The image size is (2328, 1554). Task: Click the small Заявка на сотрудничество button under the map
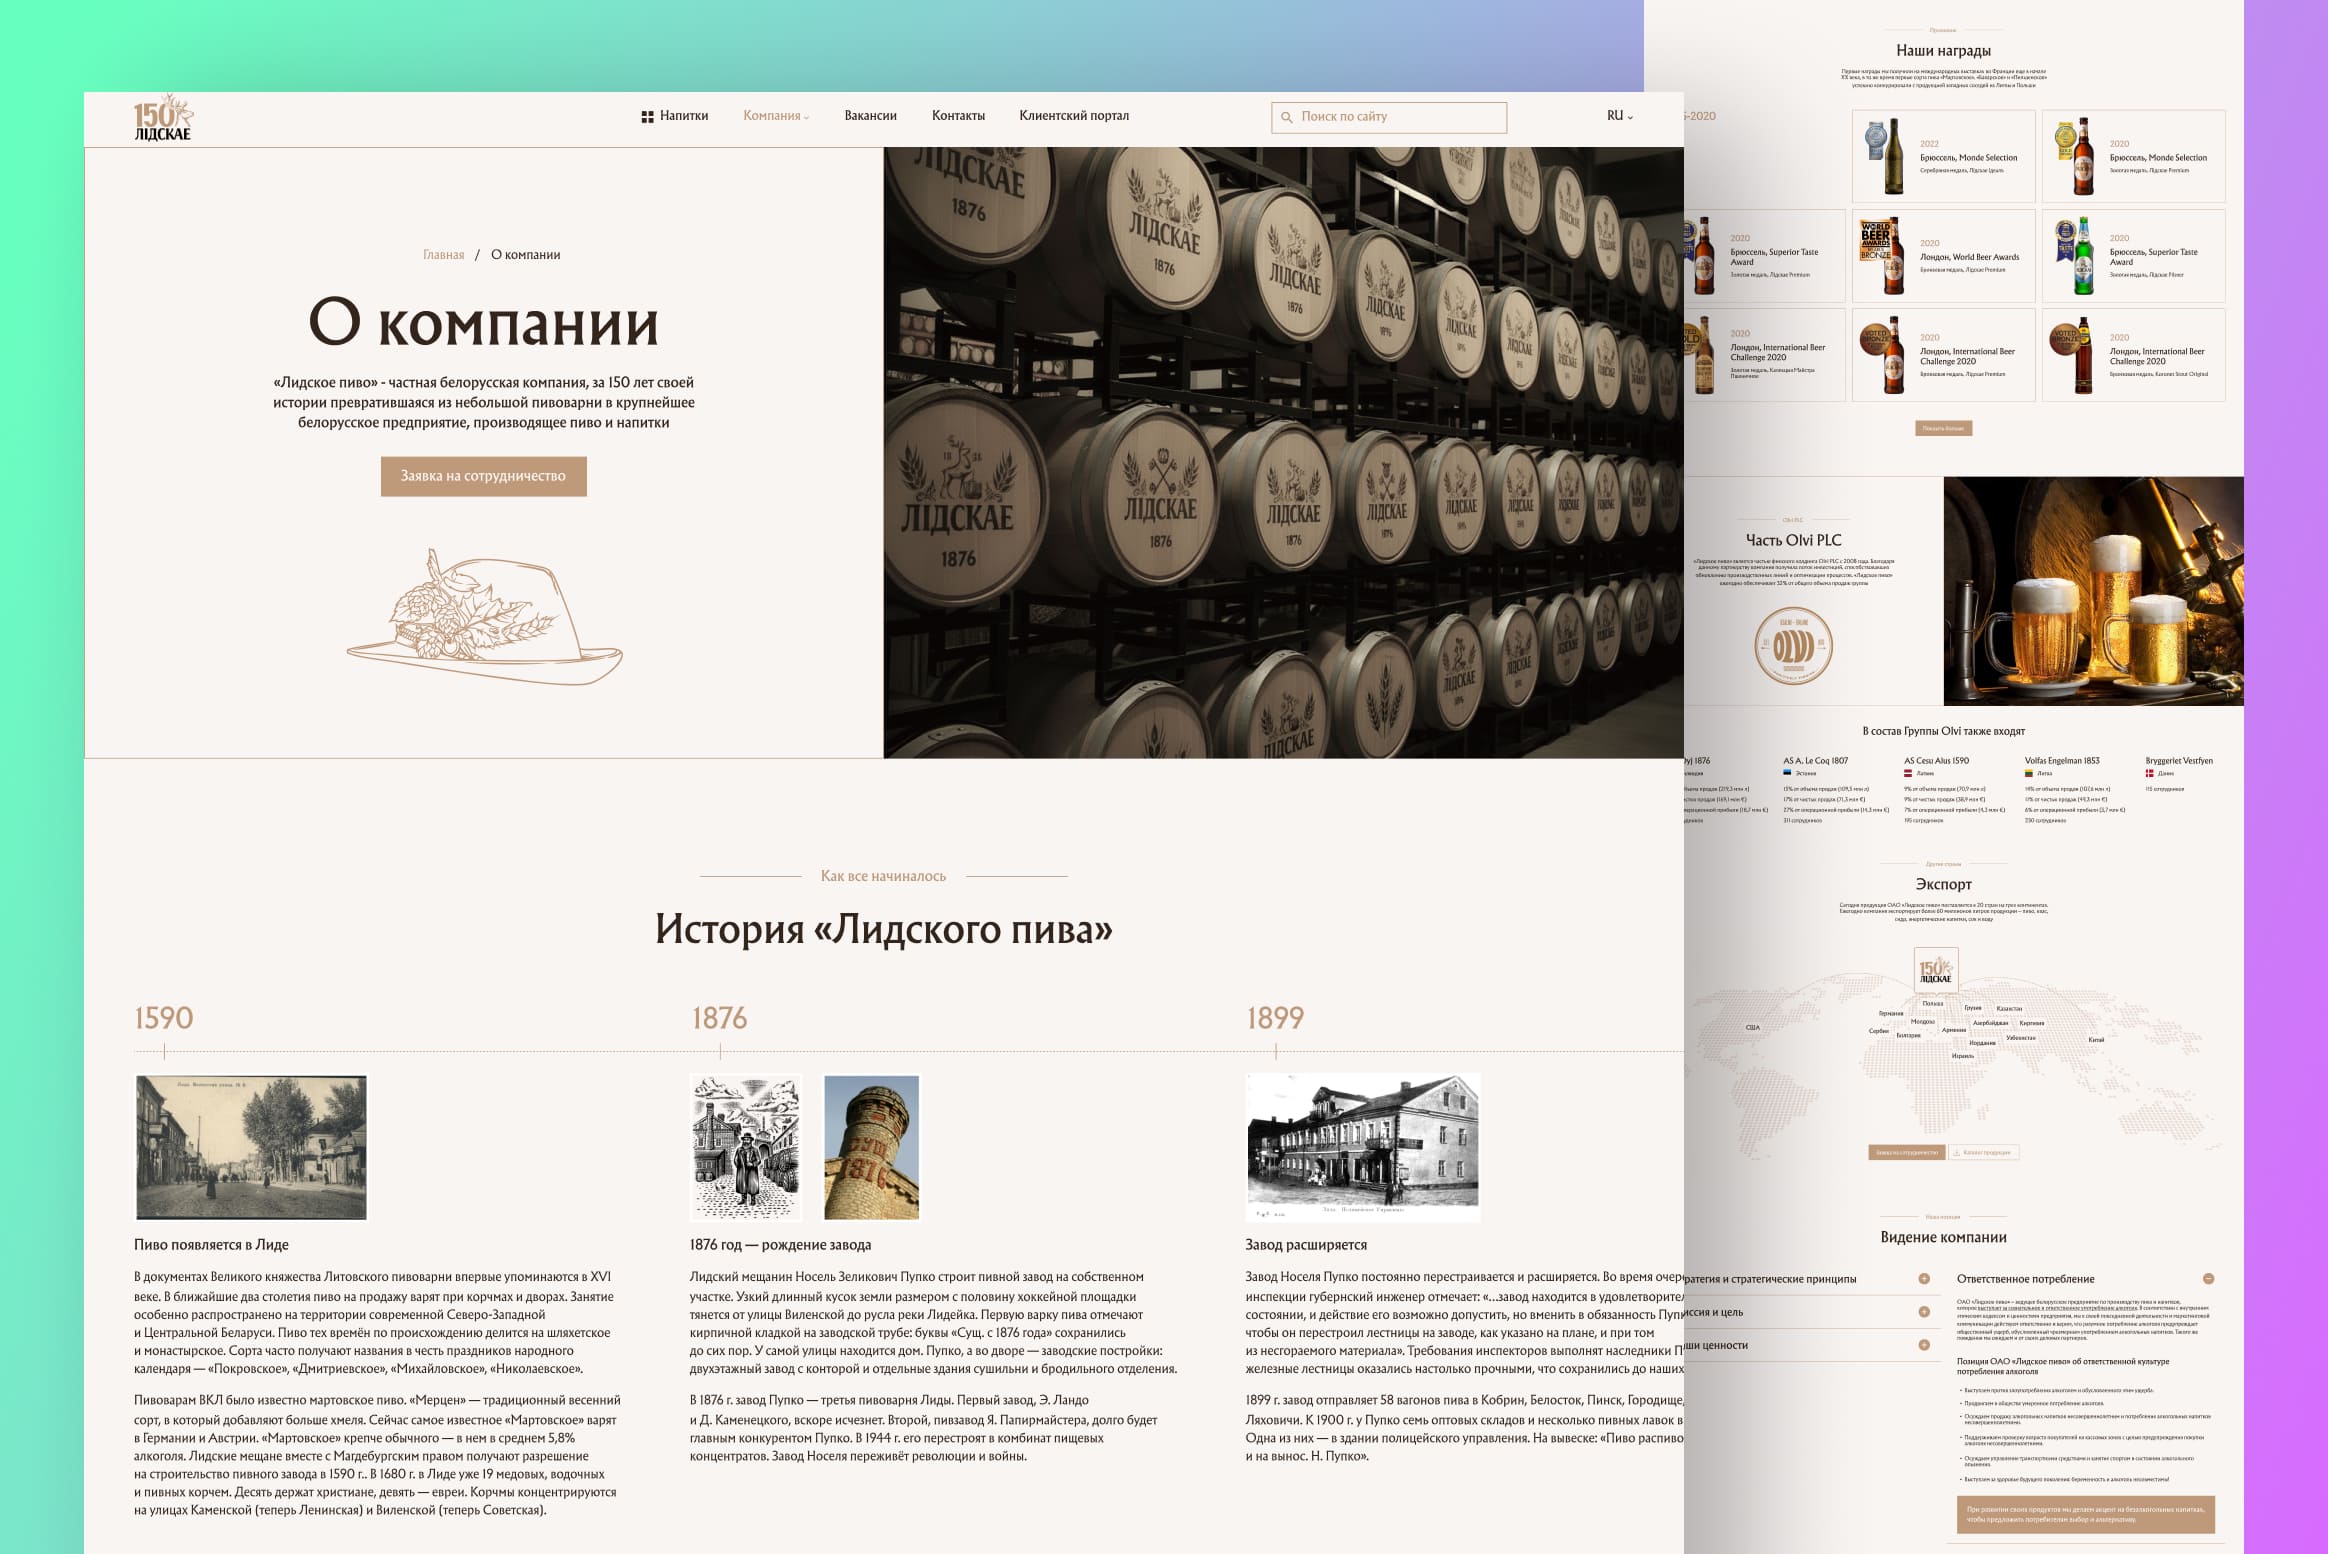[1906, 1152]
